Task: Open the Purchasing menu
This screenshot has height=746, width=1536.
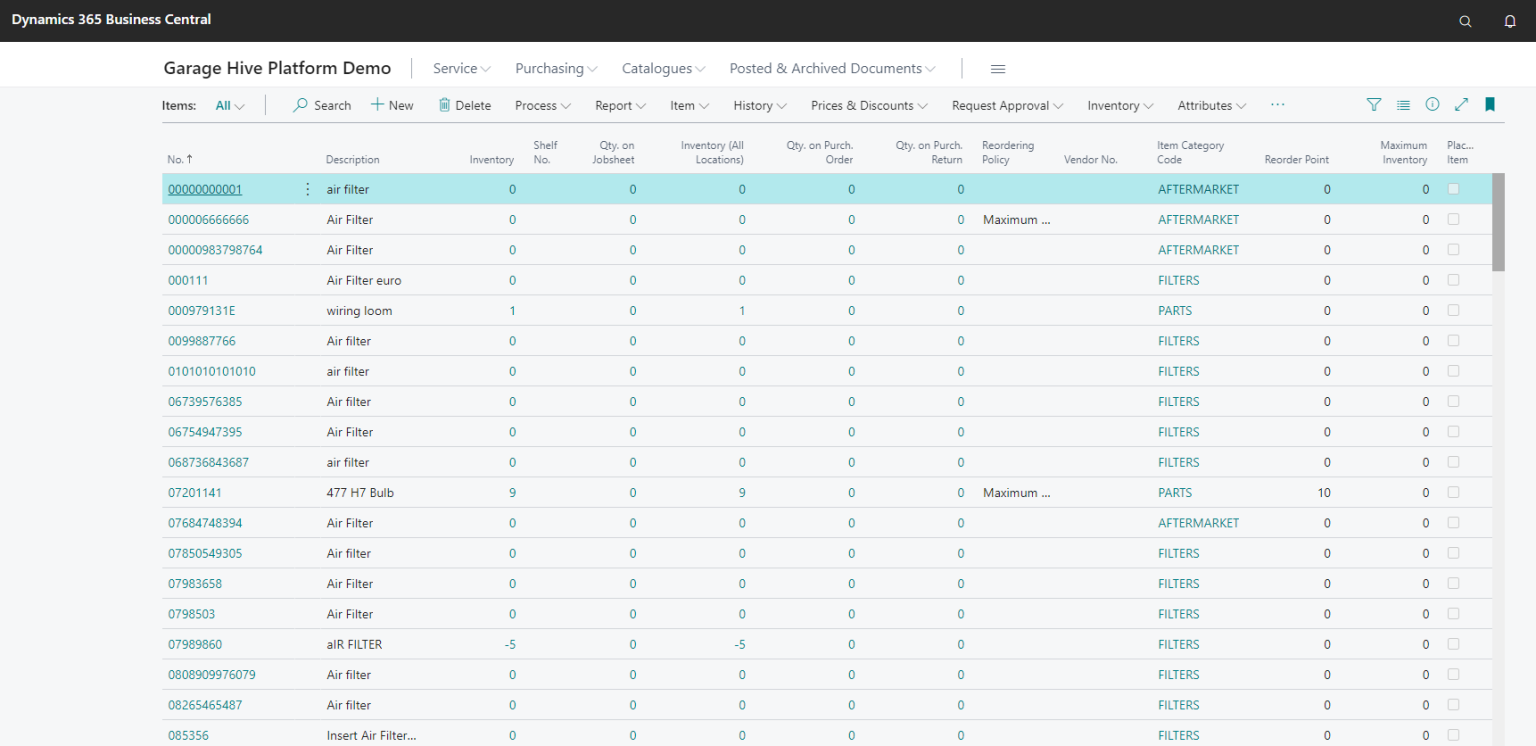Action: (x=556, y=69)
